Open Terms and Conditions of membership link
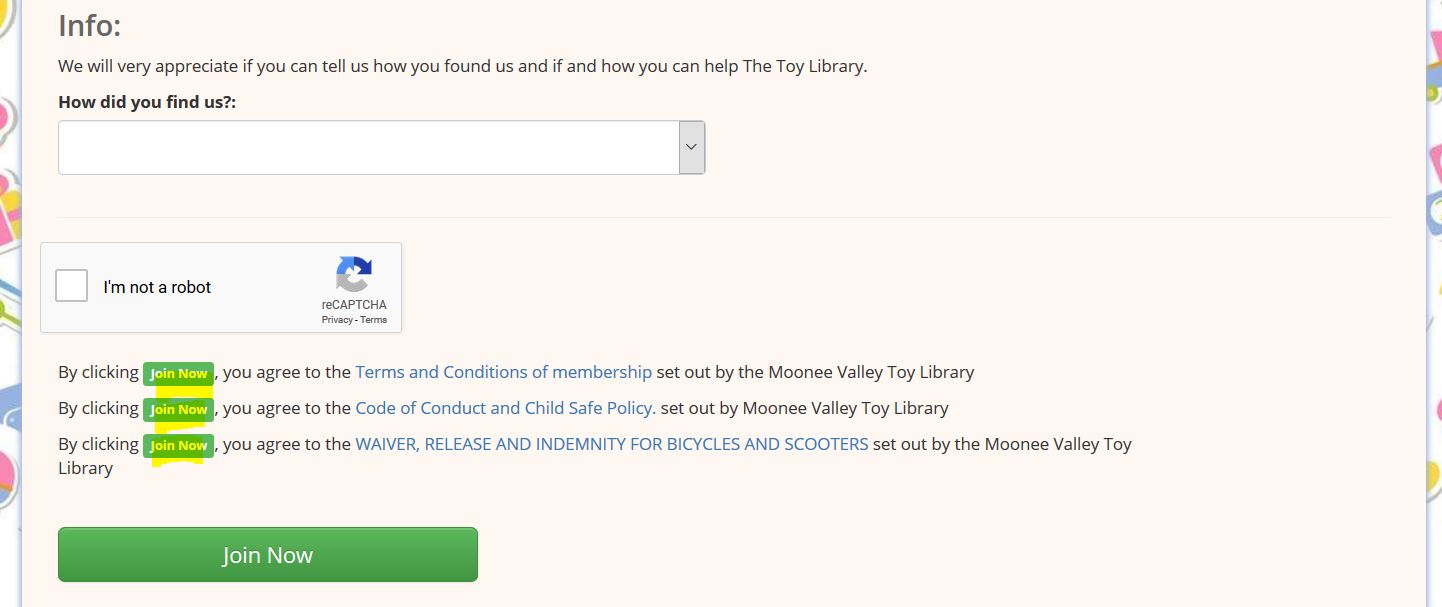Viewport: 1442px width, 607px height. pos(503,372)
